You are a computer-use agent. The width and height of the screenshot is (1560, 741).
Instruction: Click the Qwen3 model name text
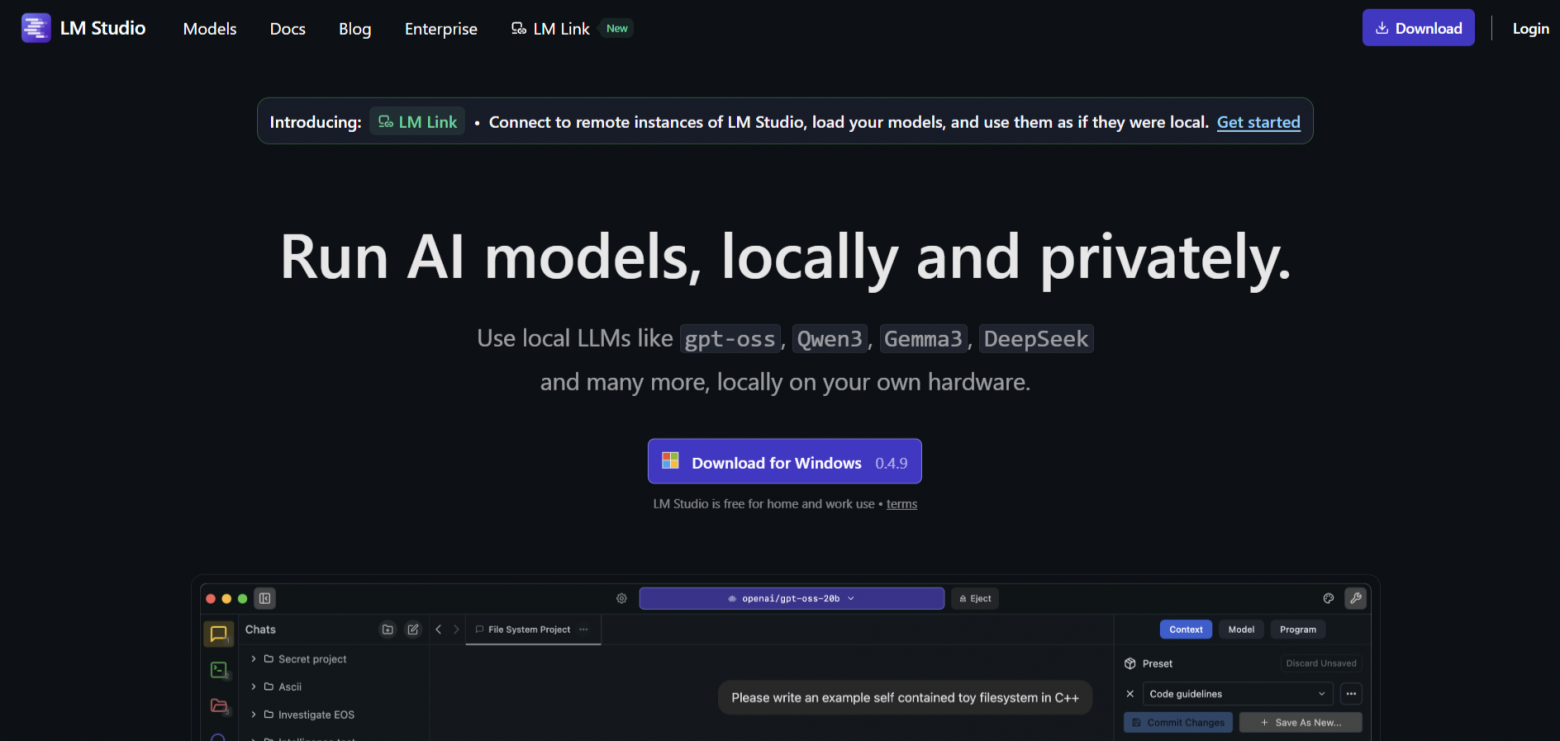[829, 339]
